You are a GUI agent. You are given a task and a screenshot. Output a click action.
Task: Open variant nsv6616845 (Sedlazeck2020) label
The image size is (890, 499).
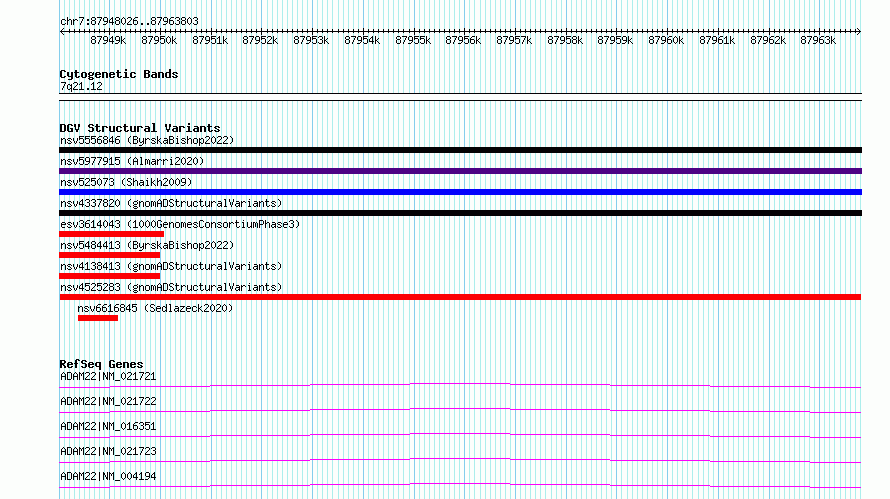pyautogui.click(x=155, y=308)
